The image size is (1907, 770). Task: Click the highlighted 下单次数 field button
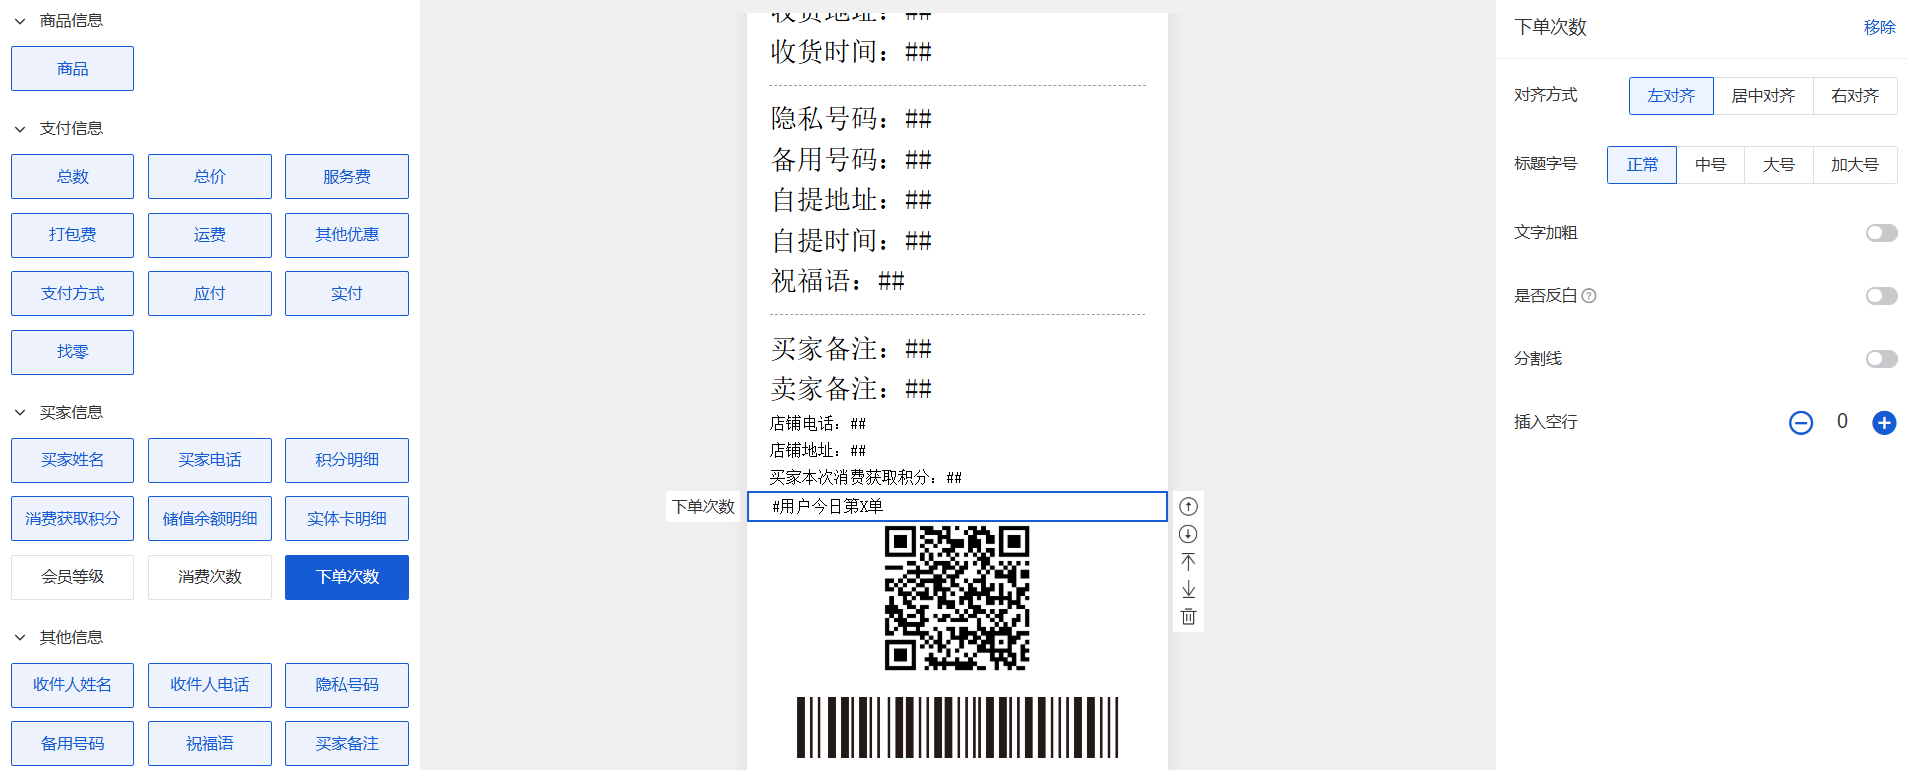(346, 577)
